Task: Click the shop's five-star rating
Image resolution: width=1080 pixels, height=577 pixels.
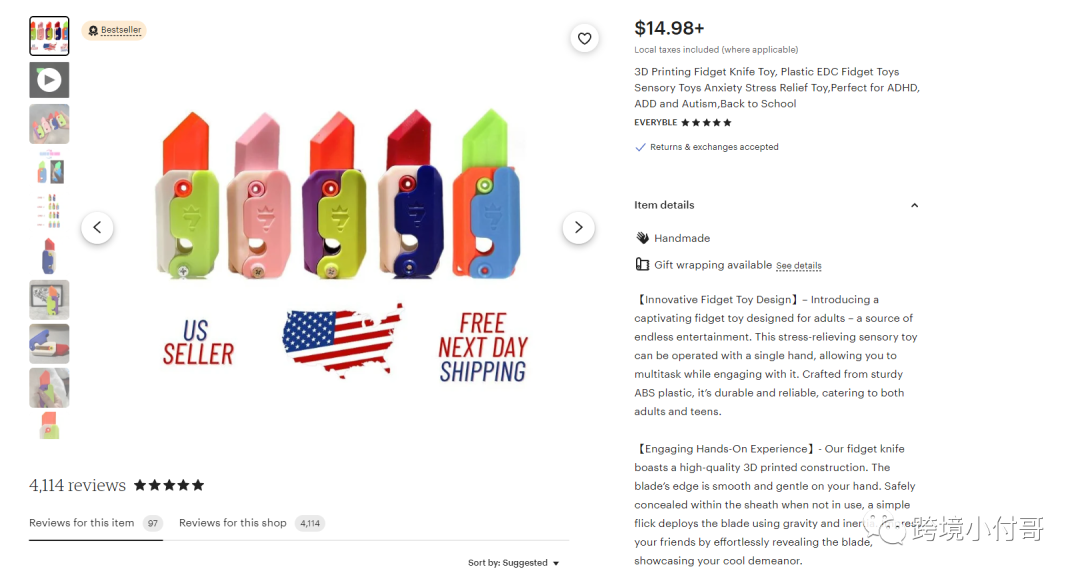Action: [x=706, y=123]
